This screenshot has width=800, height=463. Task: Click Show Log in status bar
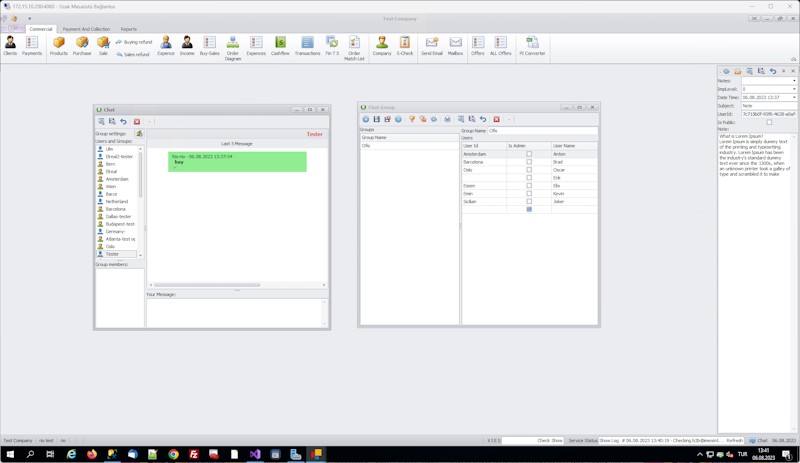(609, 440)
